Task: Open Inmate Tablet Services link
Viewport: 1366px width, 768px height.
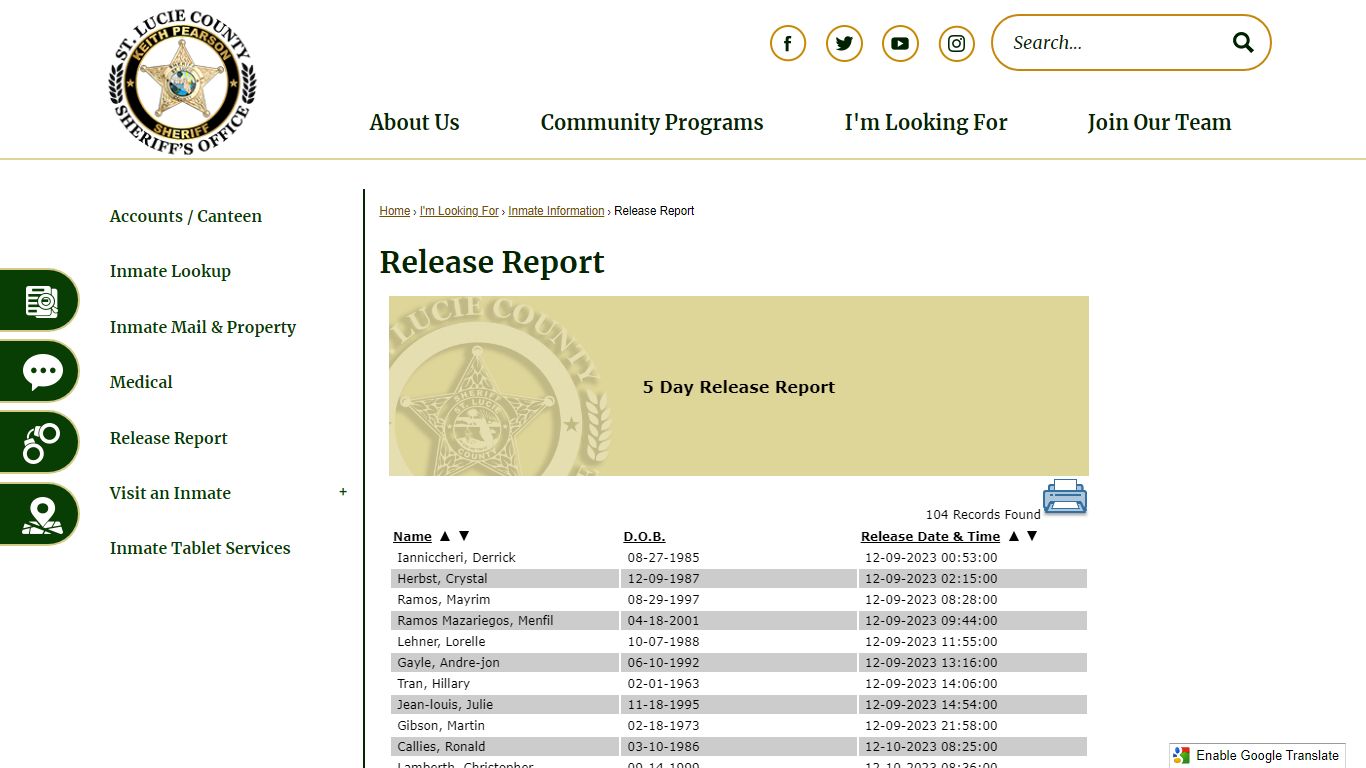Action: point(200,548)
